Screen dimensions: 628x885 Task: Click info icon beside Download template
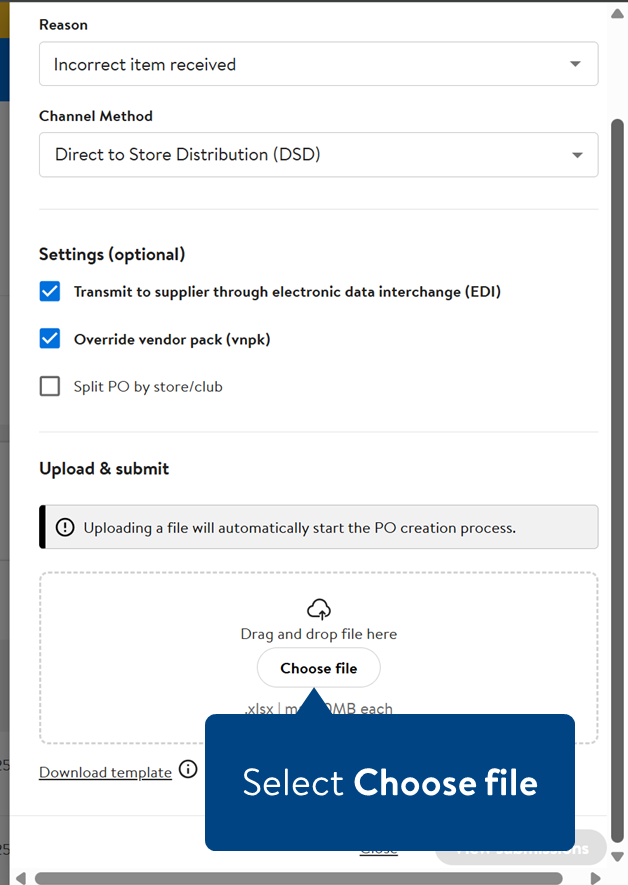click(188, 770)
